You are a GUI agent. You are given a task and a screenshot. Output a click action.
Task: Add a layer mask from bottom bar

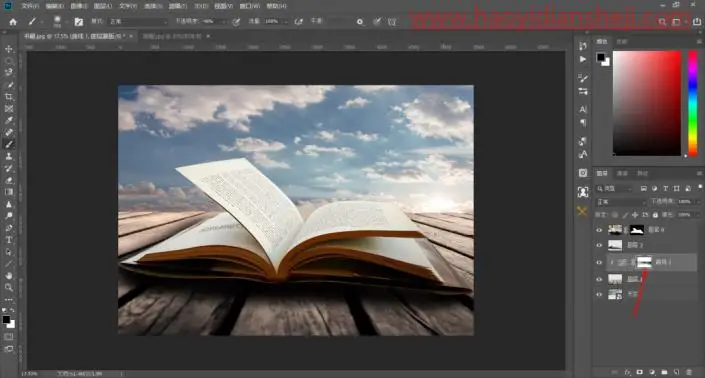pyautogui.click(x=639, y=372)
